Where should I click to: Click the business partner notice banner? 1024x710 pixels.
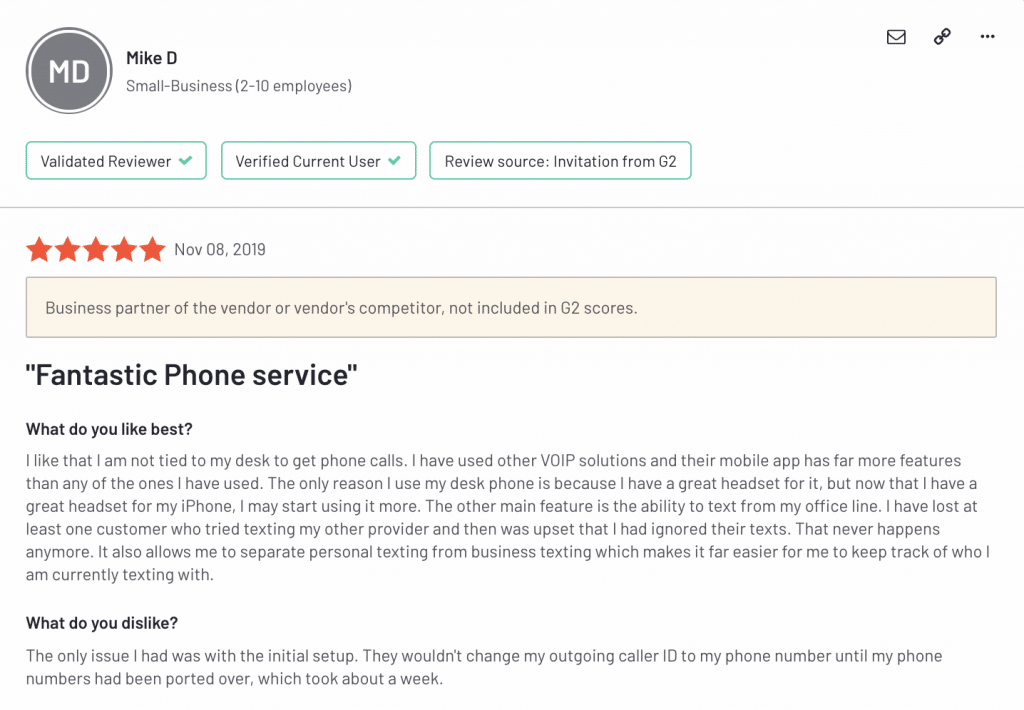point(511,307)
